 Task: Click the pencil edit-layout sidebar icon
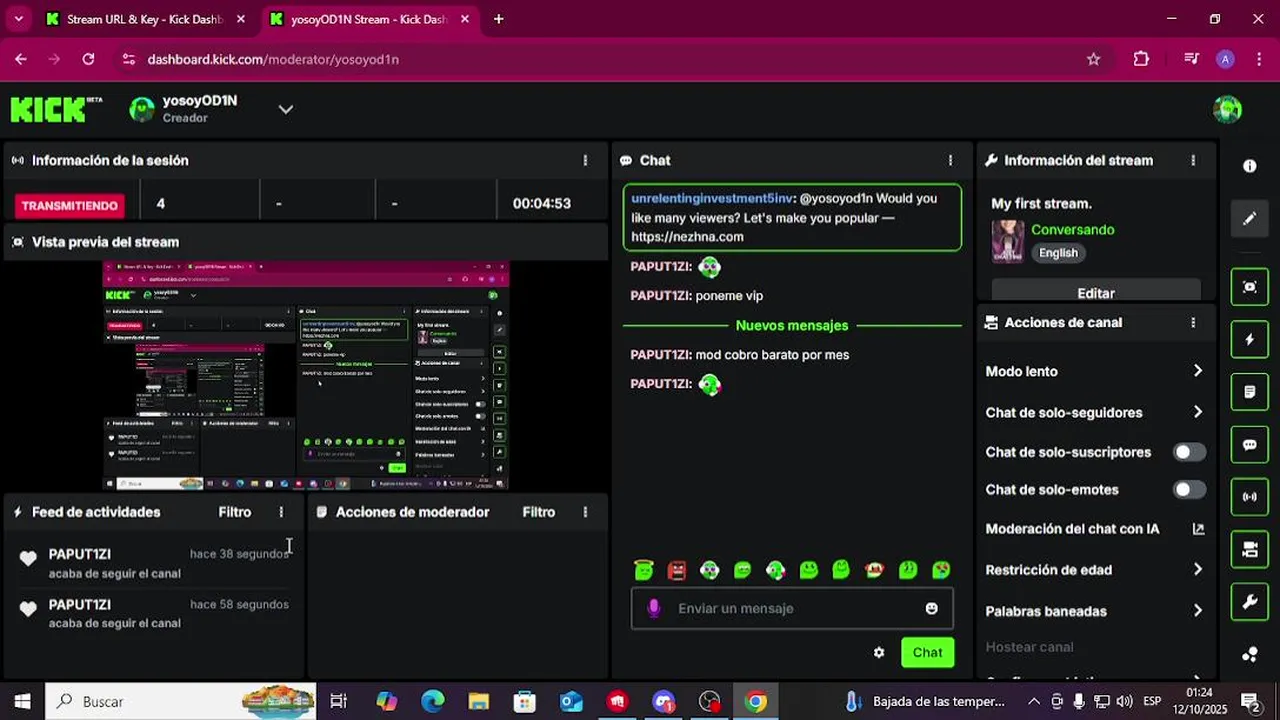point(1249,218)
